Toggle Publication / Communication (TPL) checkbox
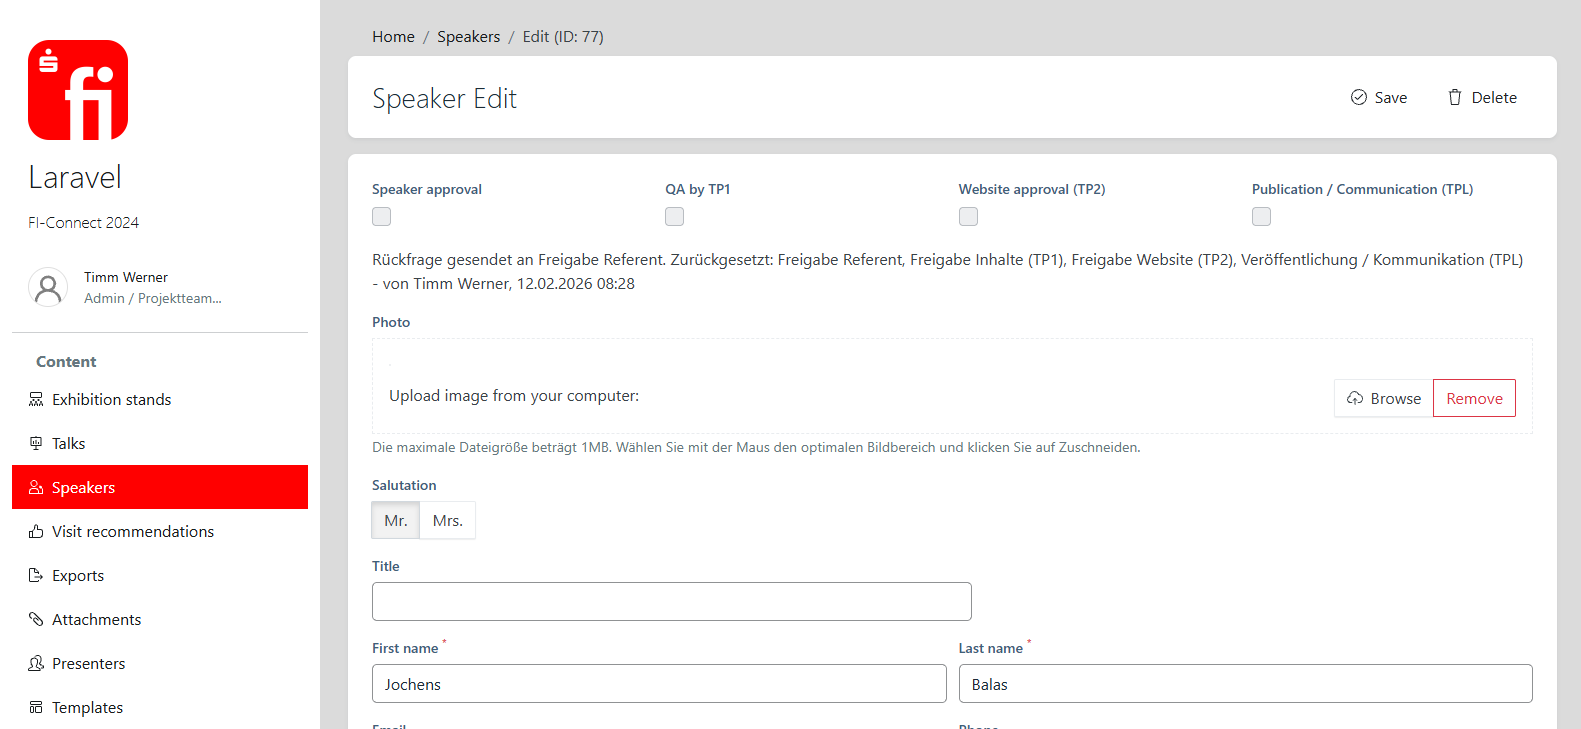1581x729 pixels. click(x=1261, y=217)
